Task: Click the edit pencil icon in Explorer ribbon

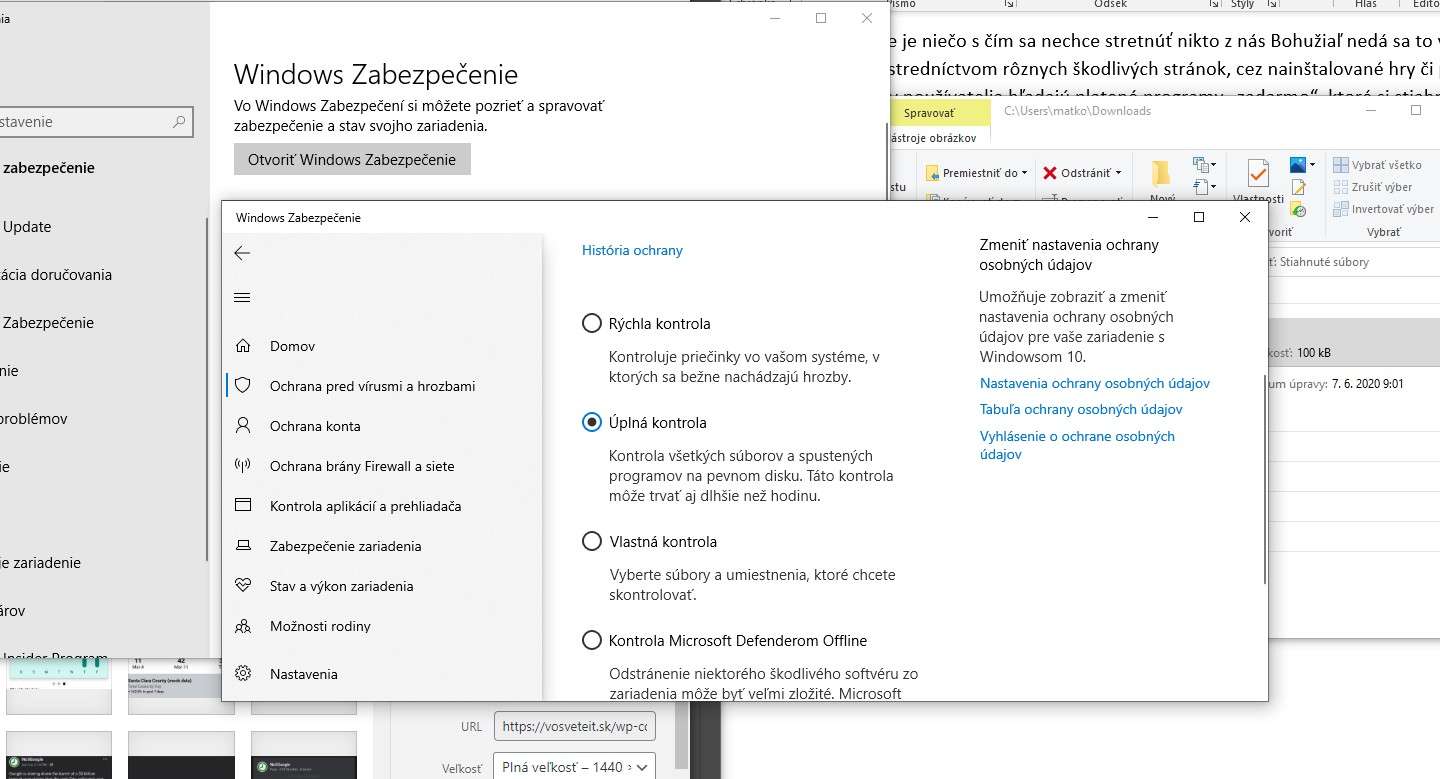Action: point(1298,187)
